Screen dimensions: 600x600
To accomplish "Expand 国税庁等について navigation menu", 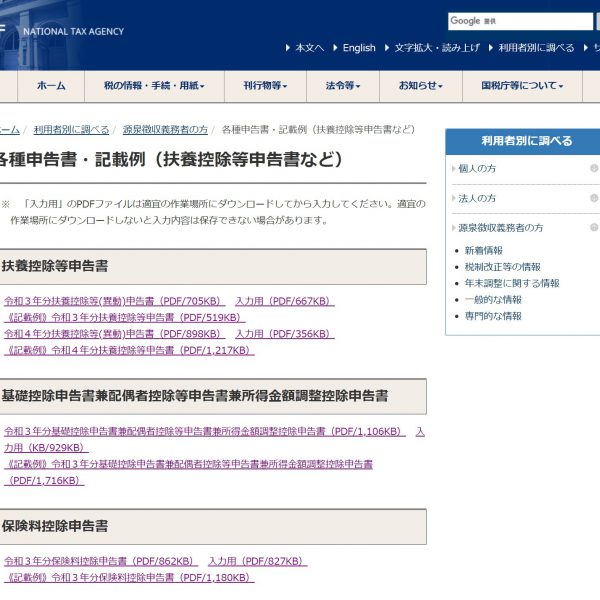I will [x=522, y=86].
